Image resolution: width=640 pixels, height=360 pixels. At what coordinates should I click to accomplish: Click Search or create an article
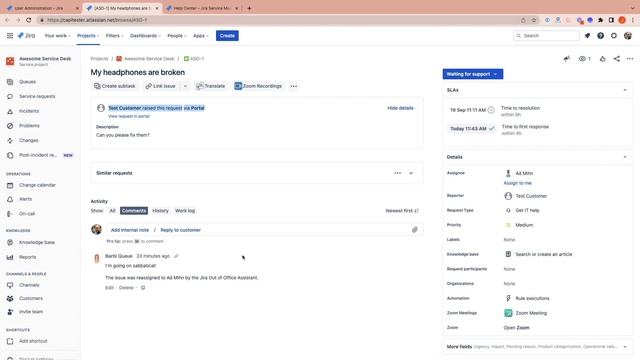pos(544,254)
